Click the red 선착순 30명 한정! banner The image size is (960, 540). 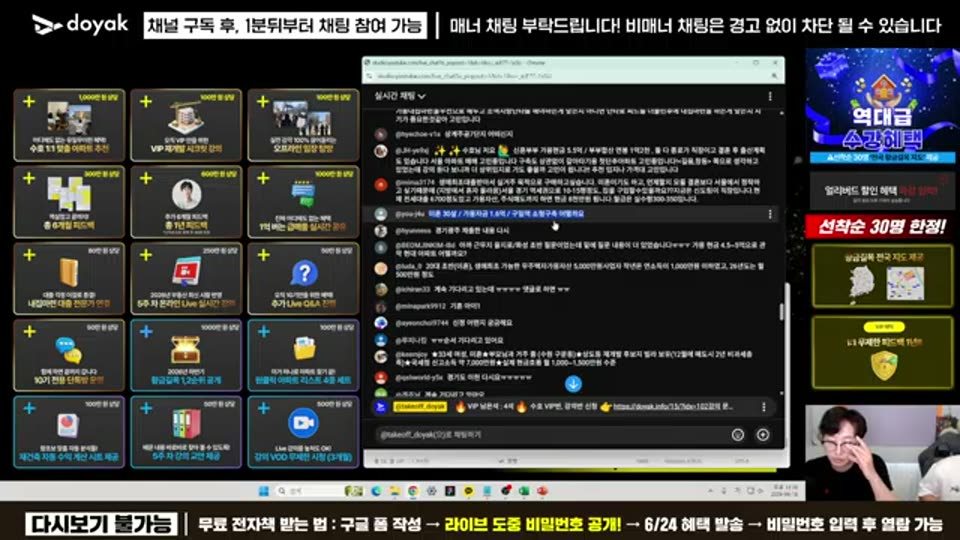881,226
